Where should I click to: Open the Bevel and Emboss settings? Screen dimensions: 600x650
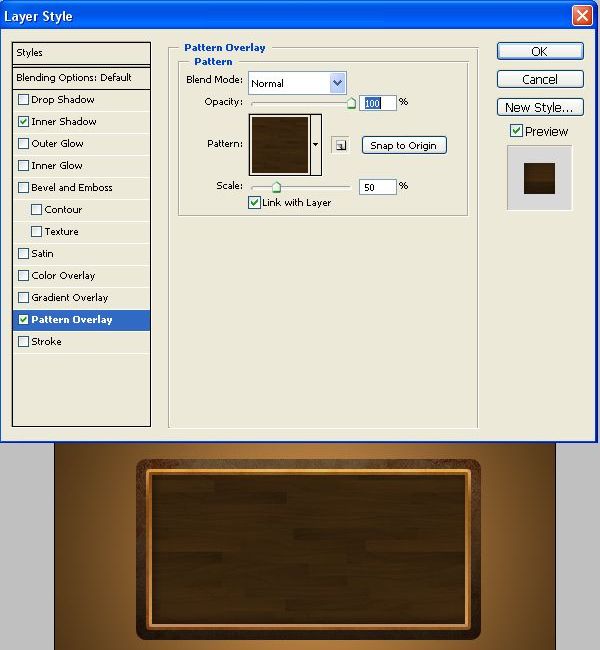coord(71,188)
